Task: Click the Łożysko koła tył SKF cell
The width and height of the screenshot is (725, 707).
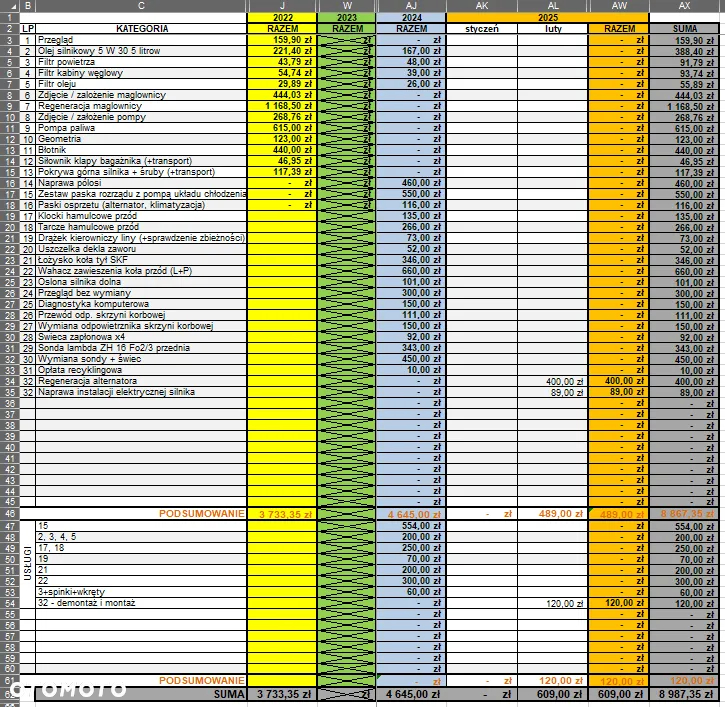Action: [x=141, y=260]
